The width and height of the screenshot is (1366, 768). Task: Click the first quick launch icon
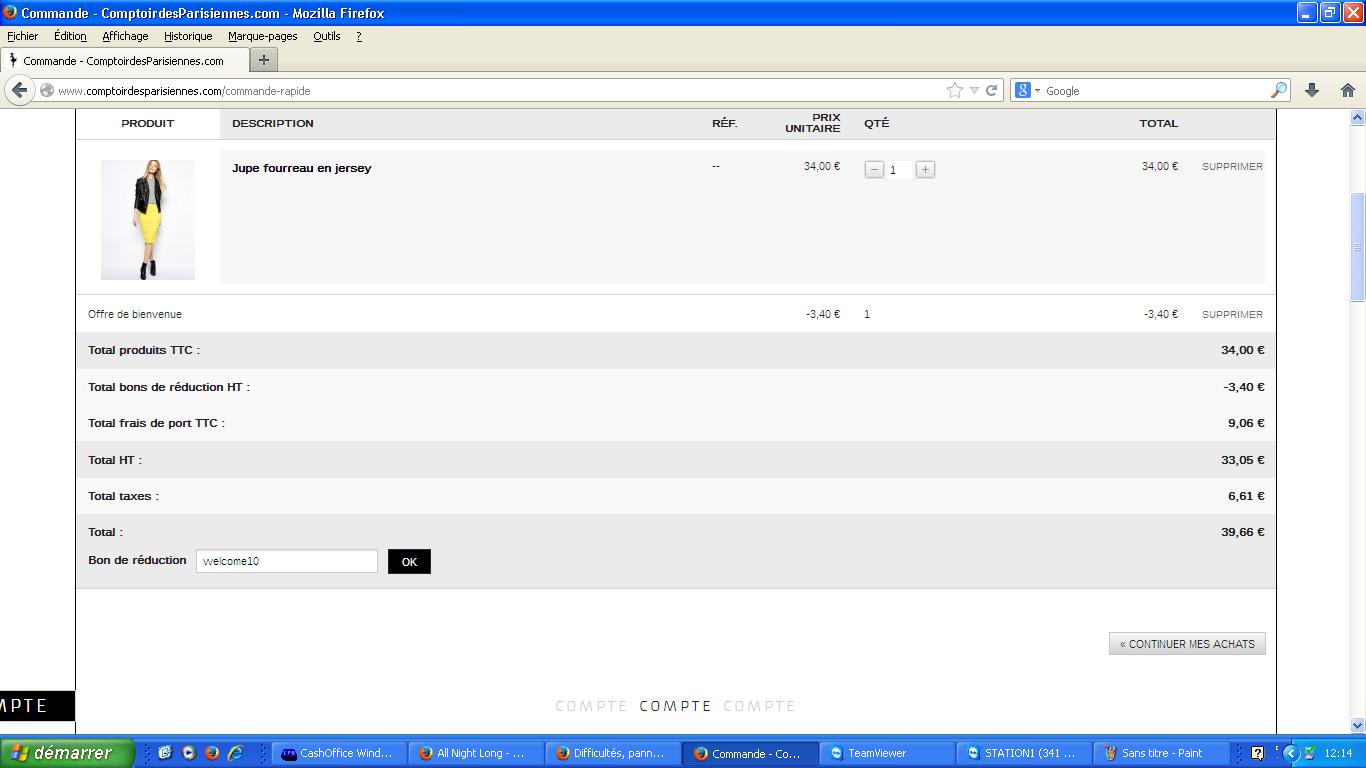pyautogui.click(x=165, y=753)
